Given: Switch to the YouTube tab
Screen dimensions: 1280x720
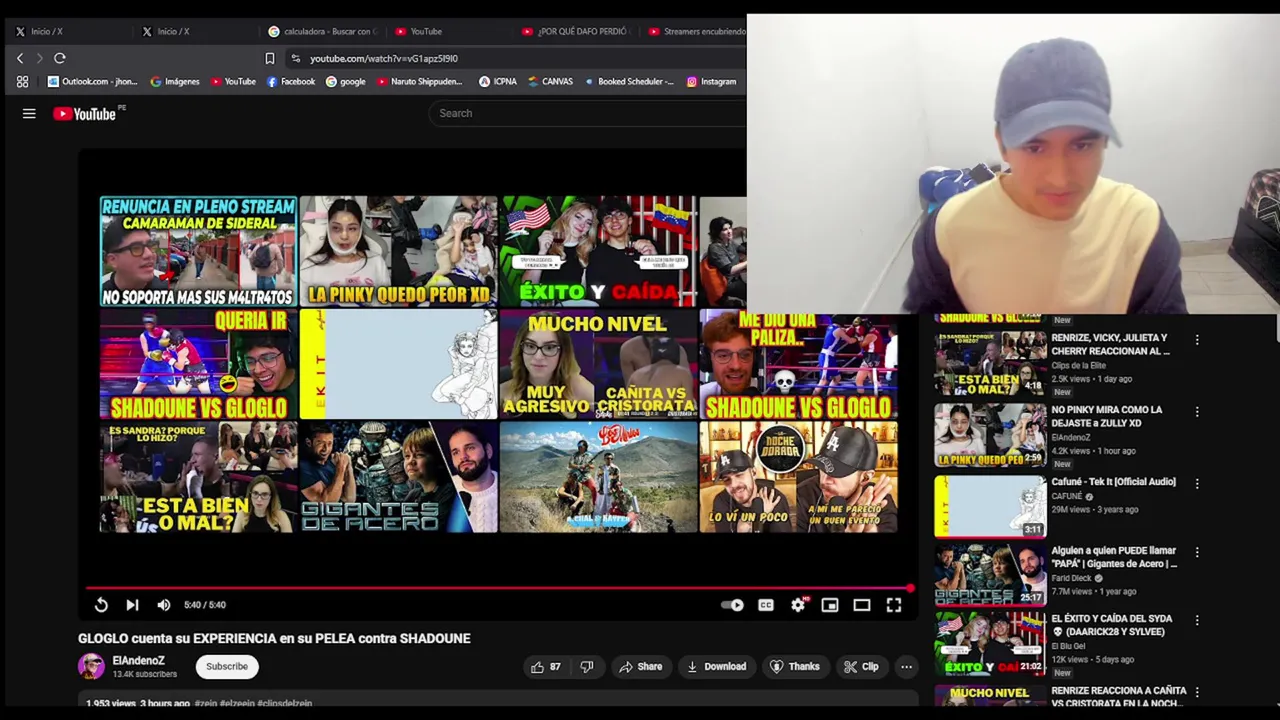Looking at the screenshot, I should [x=448, y=31].
